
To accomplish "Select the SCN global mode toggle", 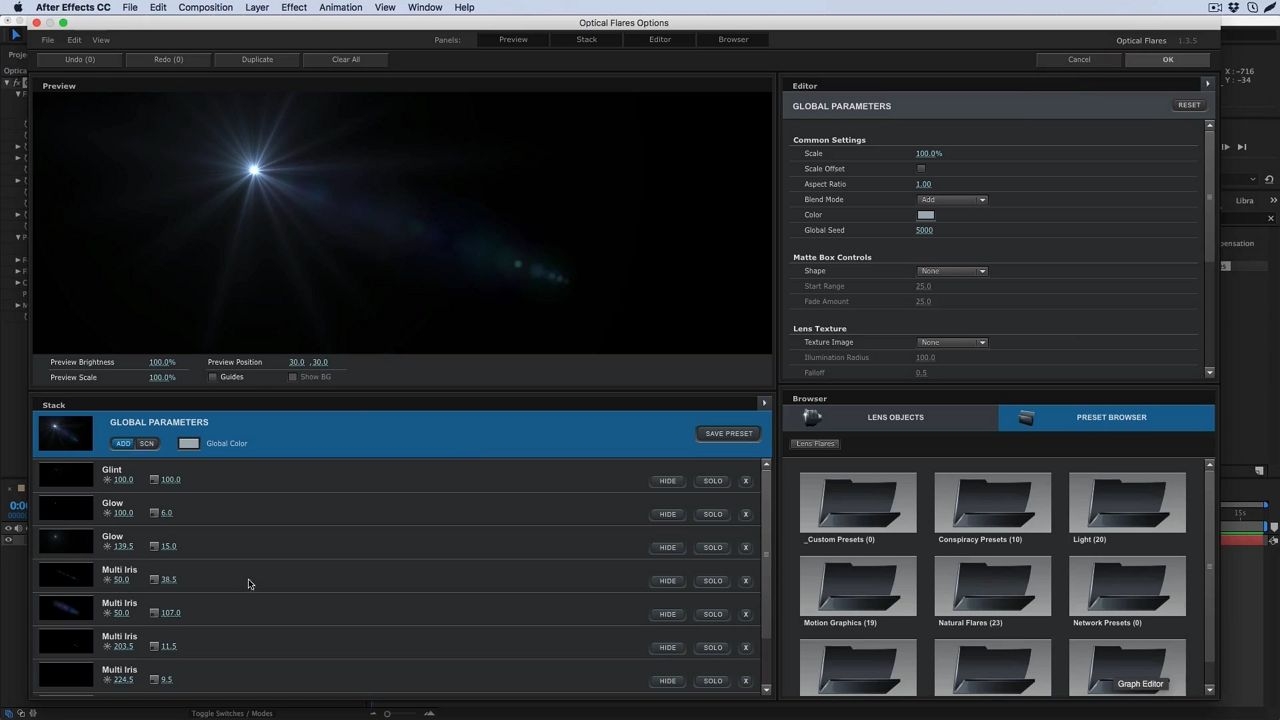I will (147, 443).
